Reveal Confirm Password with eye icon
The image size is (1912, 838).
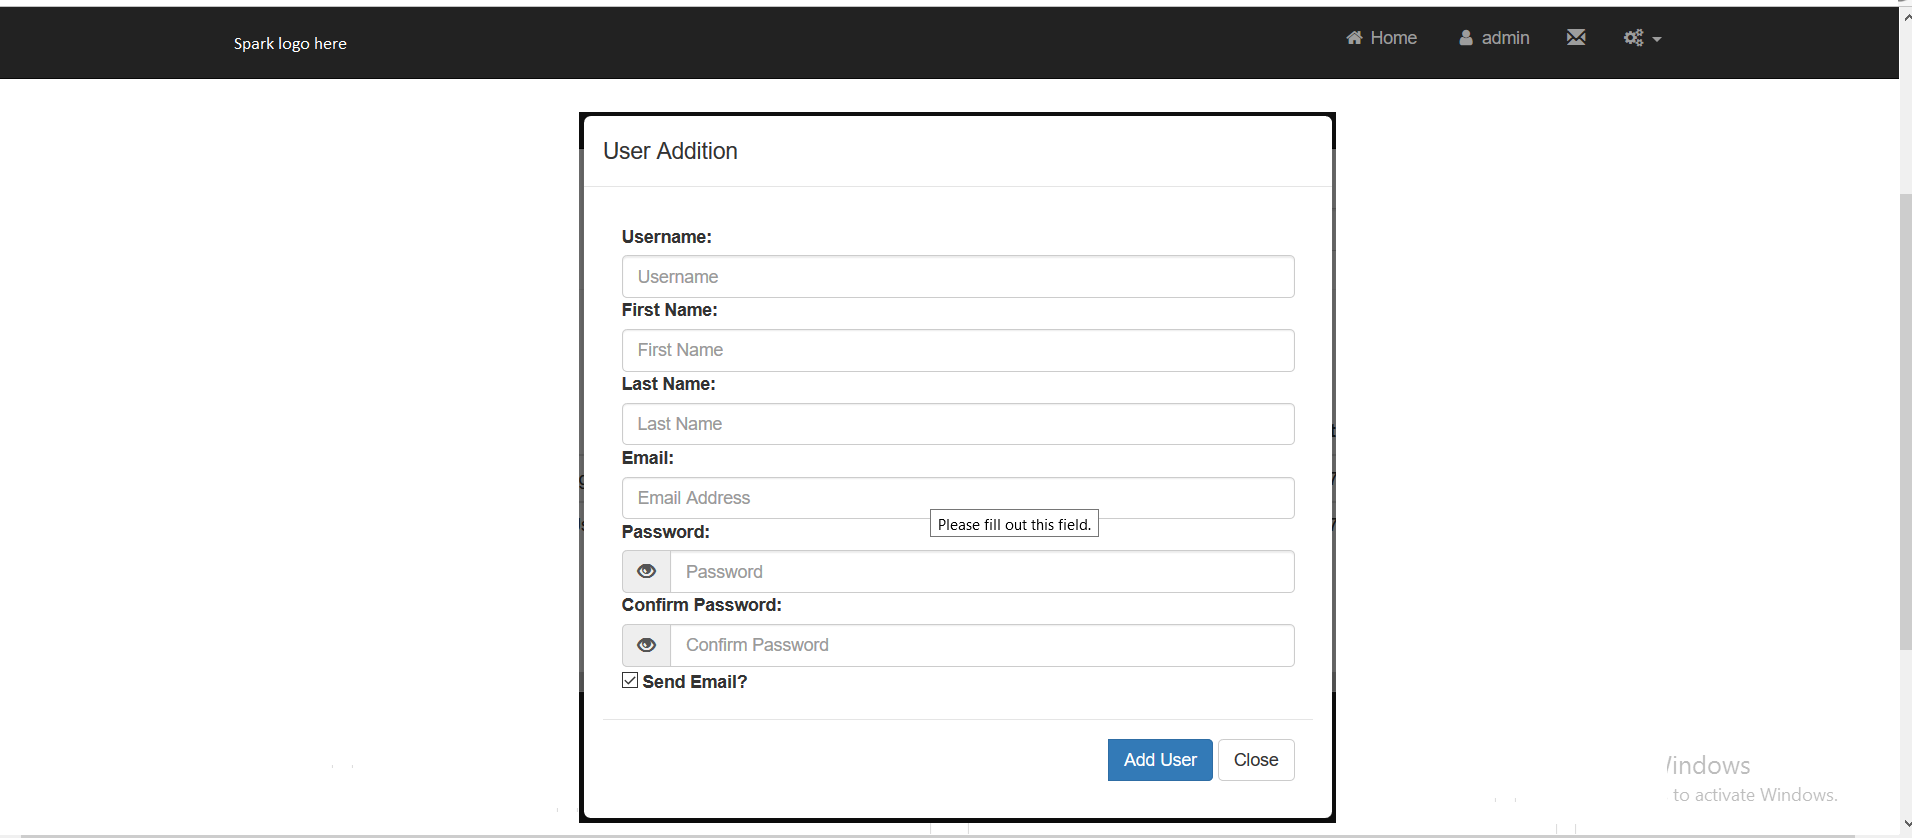[647, 646]
